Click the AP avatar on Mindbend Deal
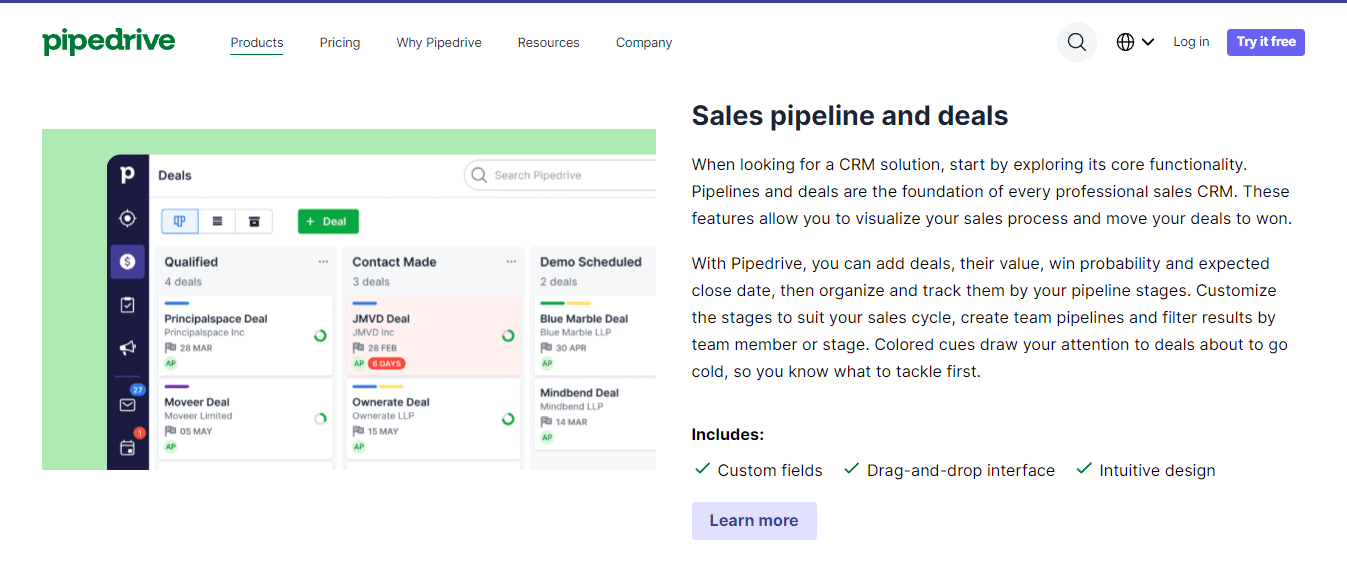Screen dimensions: 1347x564 547,437
